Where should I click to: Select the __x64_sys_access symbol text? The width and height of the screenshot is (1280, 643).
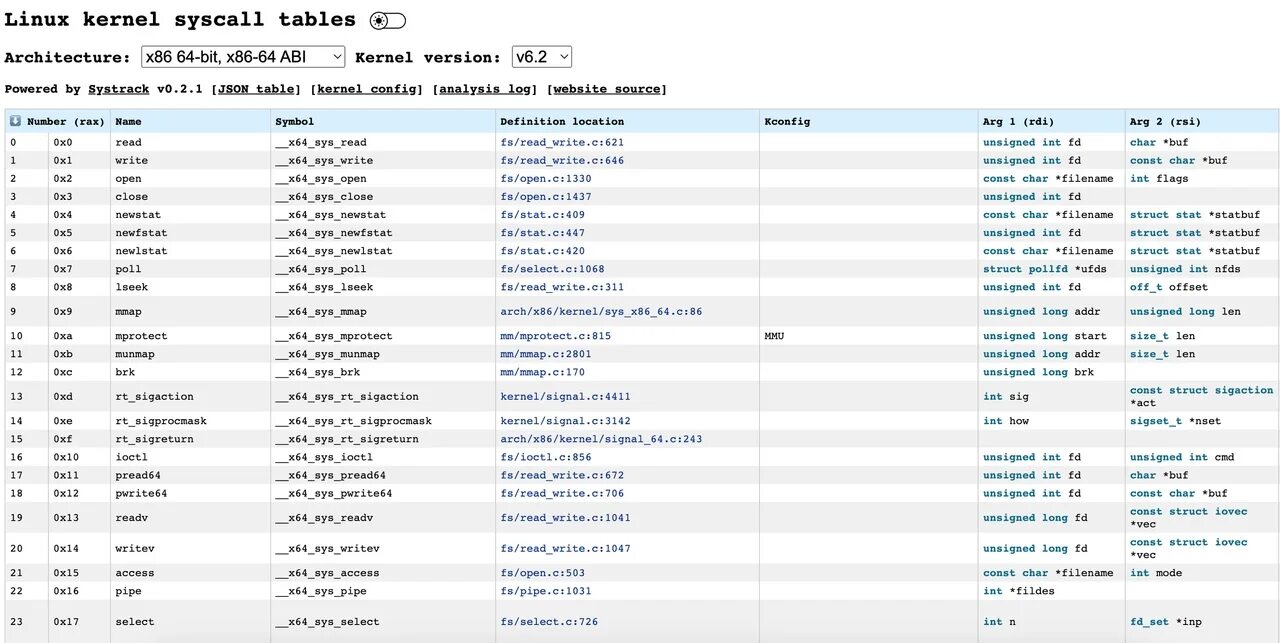coord(327,572)
